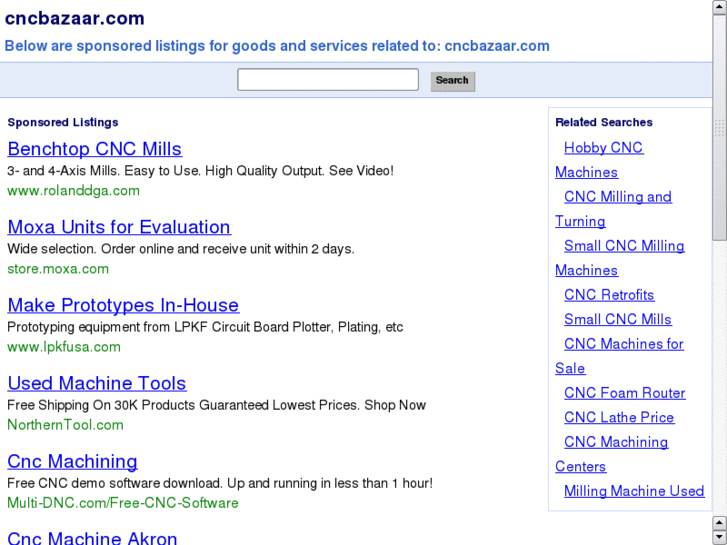The height and width of the screenshot is (545, 727).
Task: Visit www.lpkfusa.com green URL
Action: click(64, 346)
